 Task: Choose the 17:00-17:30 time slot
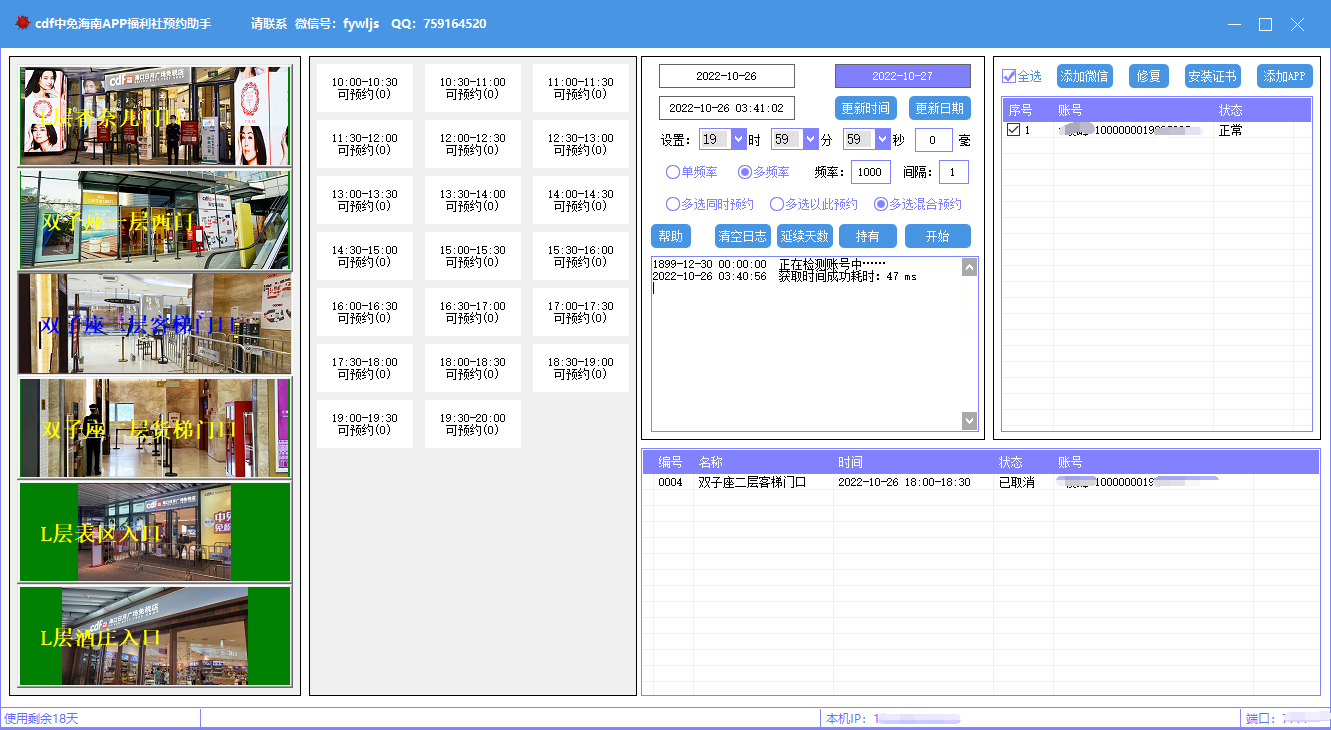(x=581, y=312)
